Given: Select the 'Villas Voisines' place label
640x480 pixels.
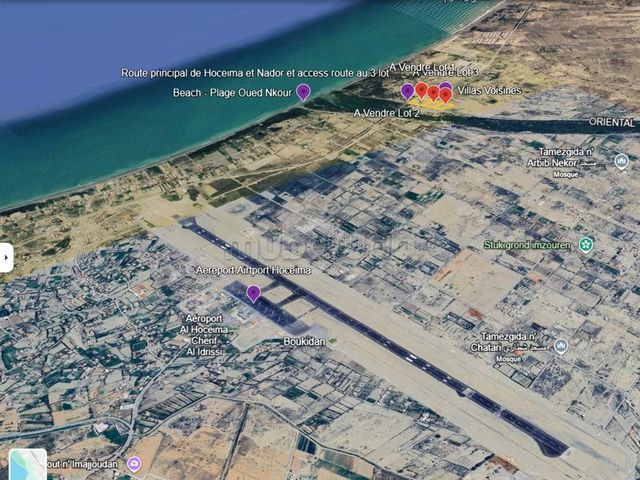Looking at the screenshot, I should click(489, 91).
